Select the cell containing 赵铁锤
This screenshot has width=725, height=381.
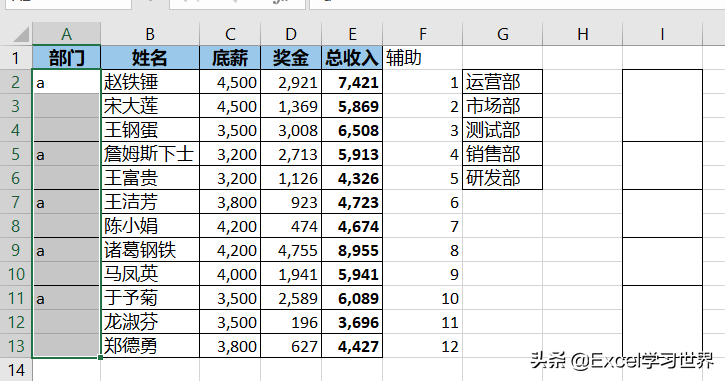(x=150, y=82)
